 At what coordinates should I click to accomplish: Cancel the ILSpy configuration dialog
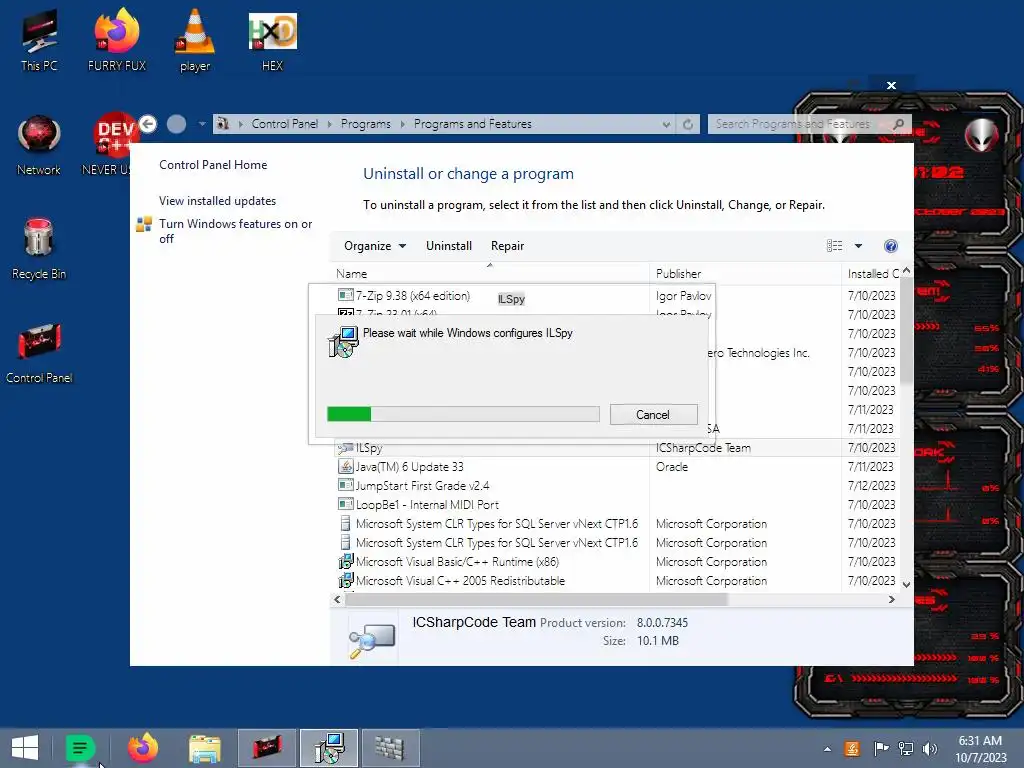point(653,415)
